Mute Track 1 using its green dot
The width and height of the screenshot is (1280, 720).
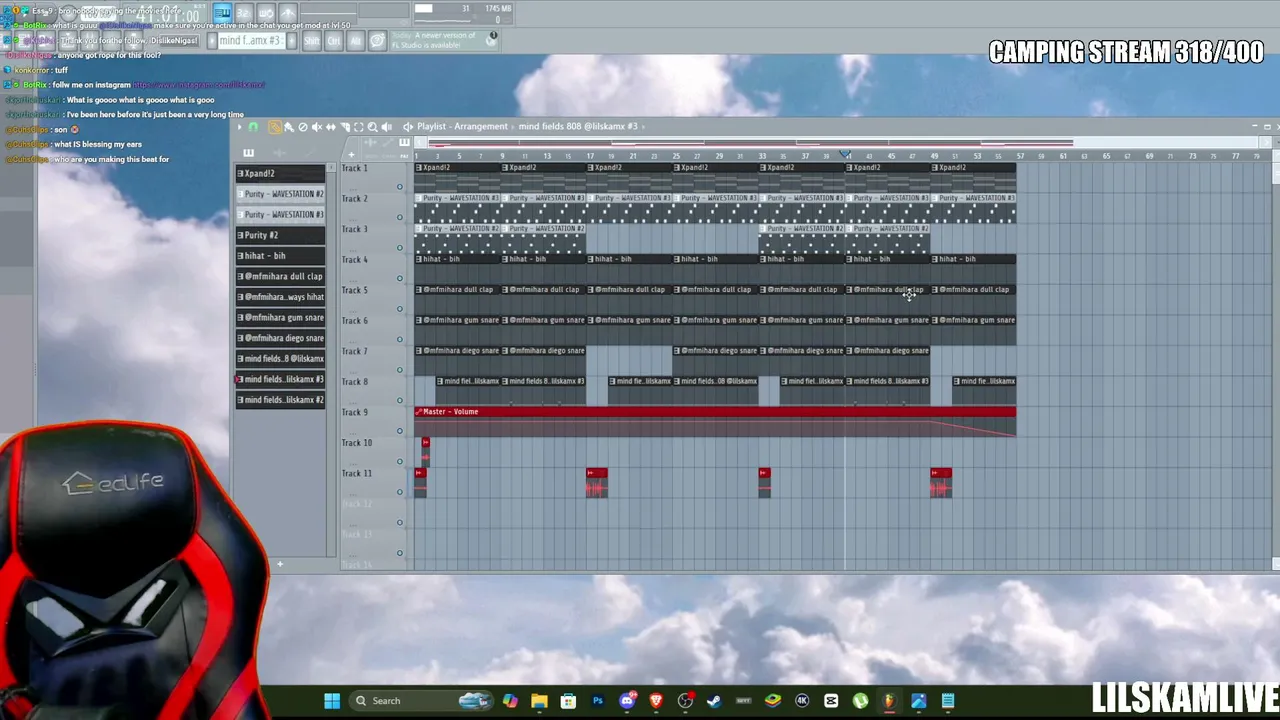tap(400, 187)
